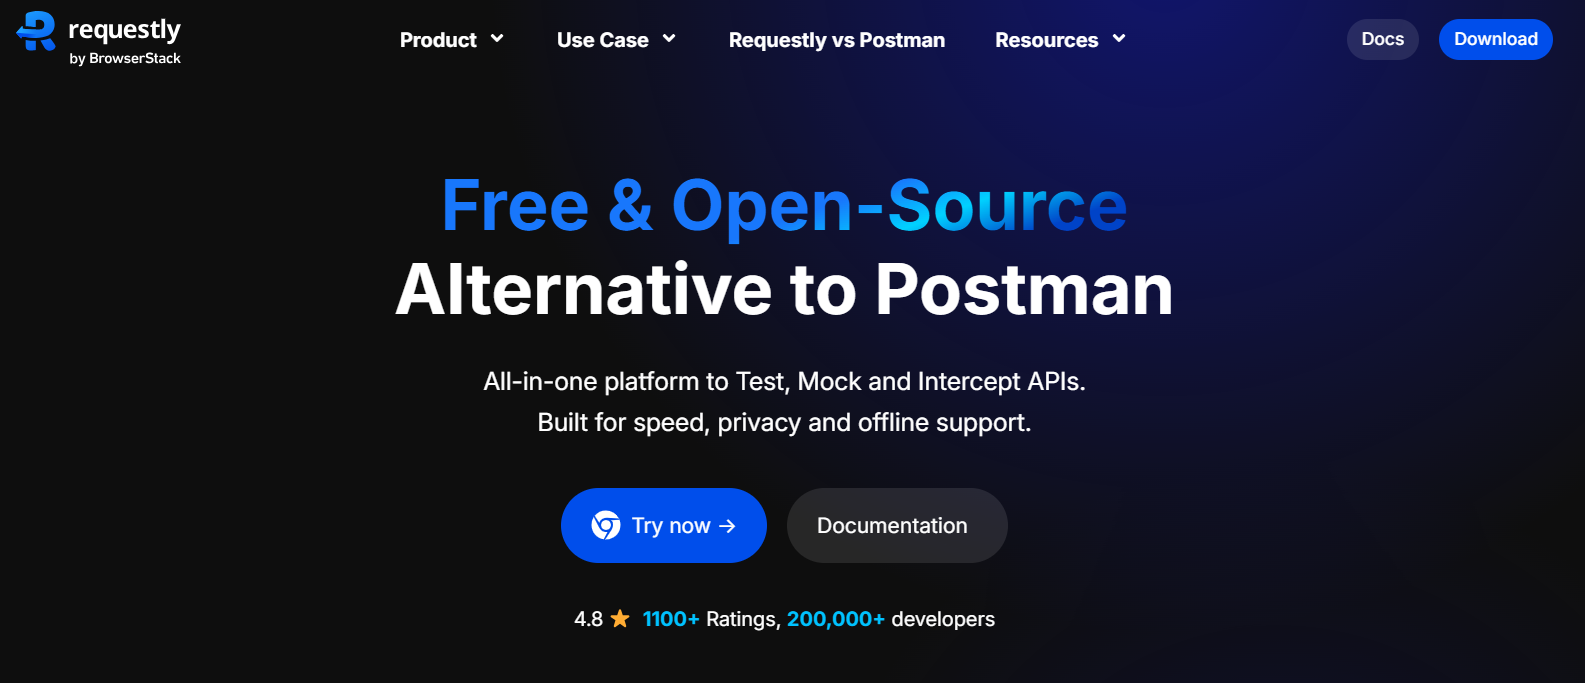Open the Use Case menu
Viewport: 1585px width, 683px height.
616,40
